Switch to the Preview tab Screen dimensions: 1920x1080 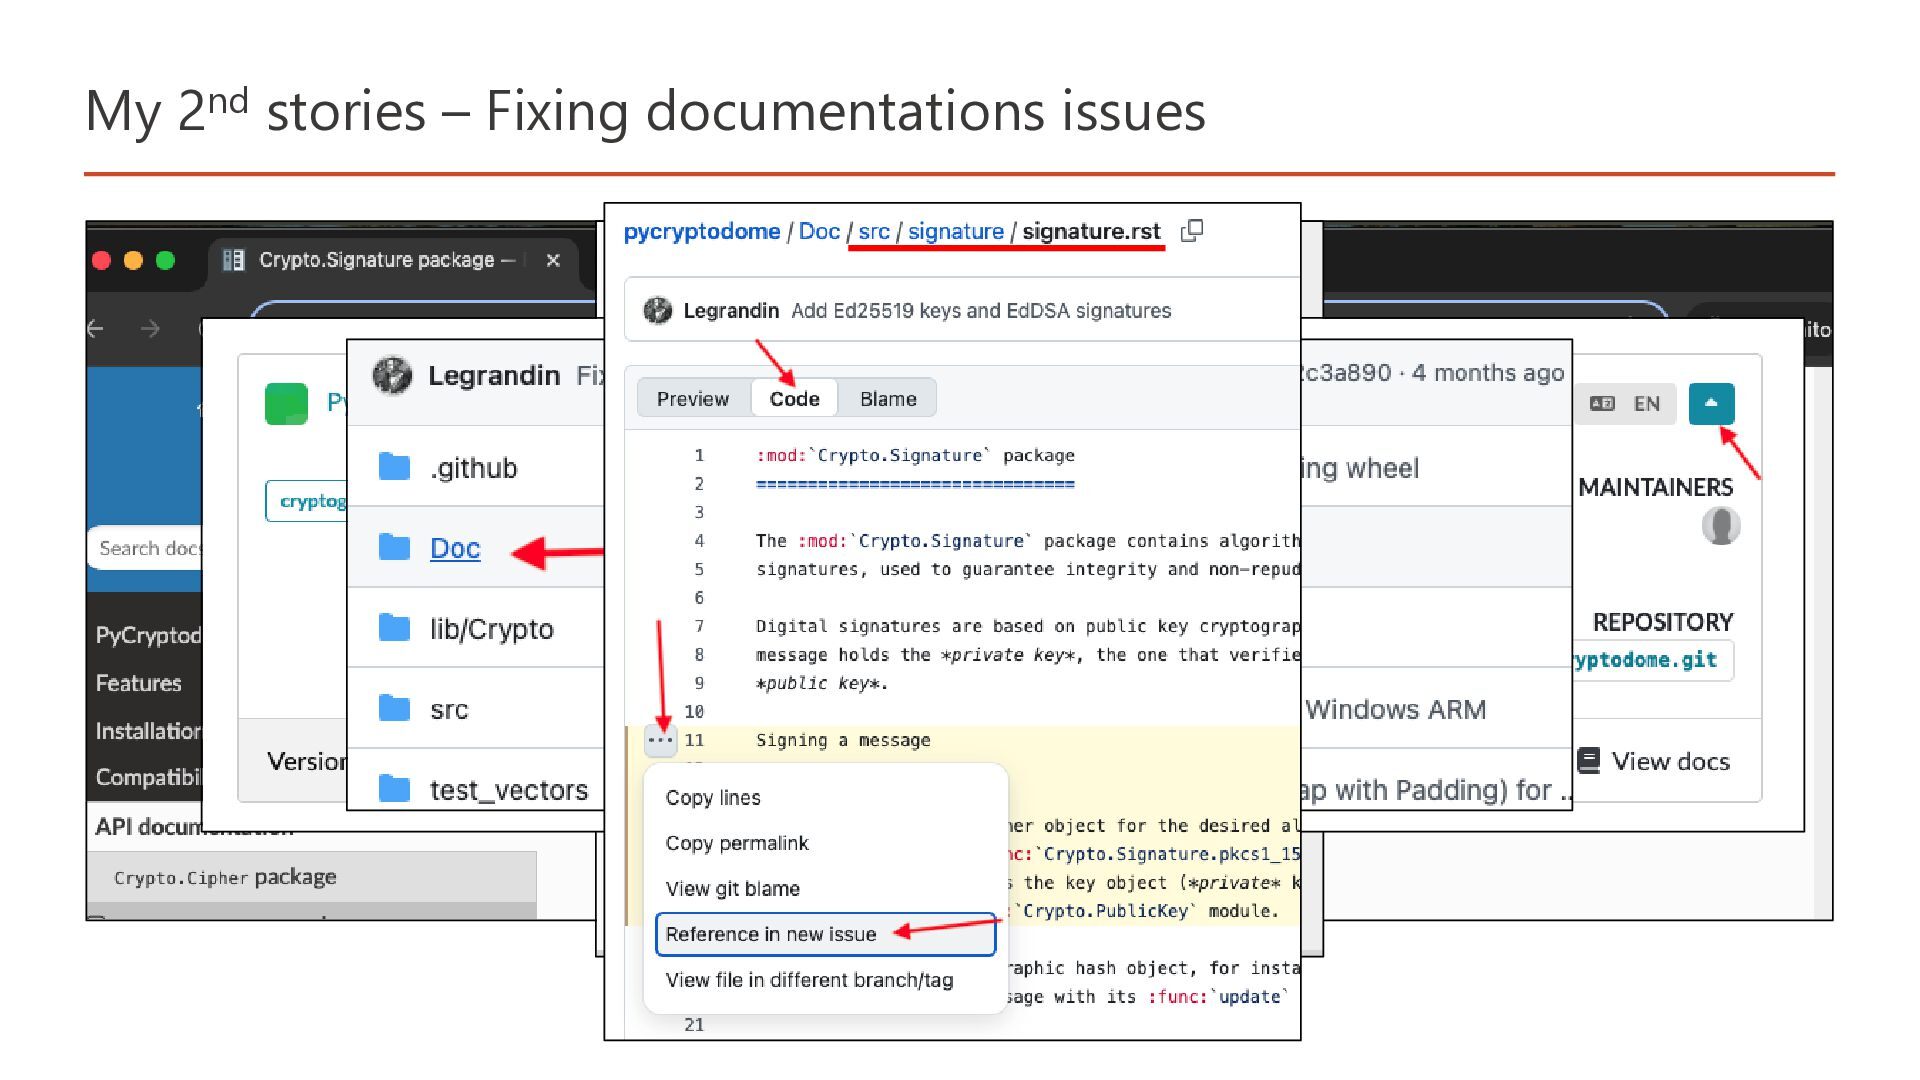[x=692, y=399]
